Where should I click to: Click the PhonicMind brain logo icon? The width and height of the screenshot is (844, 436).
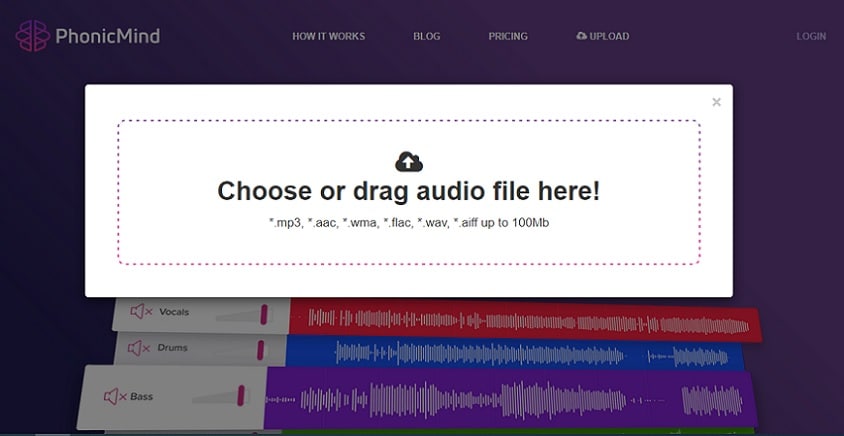[x=33, y=36]
